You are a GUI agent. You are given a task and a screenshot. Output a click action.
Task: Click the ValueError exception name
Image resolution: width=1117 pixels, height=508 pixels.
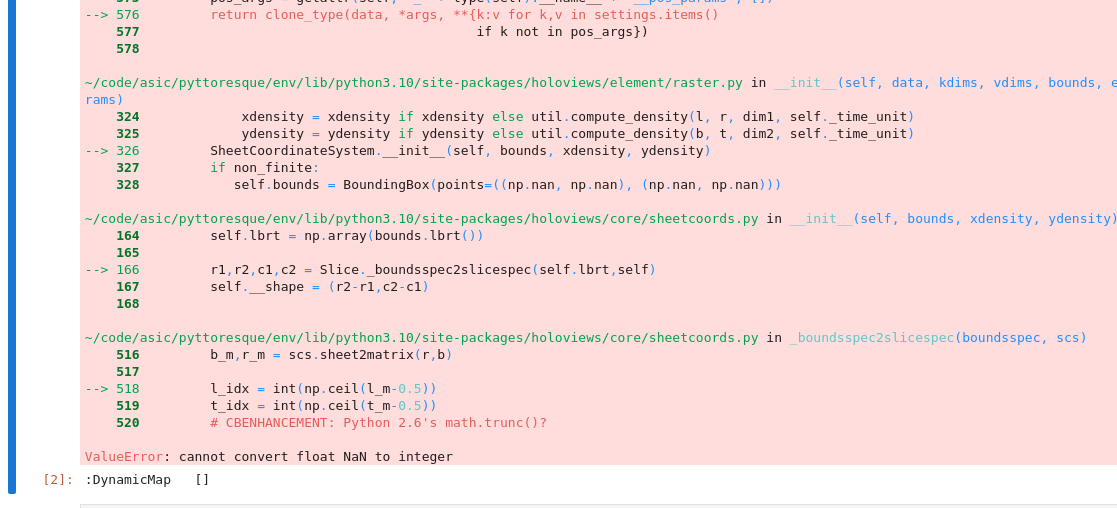coord(124,457)
